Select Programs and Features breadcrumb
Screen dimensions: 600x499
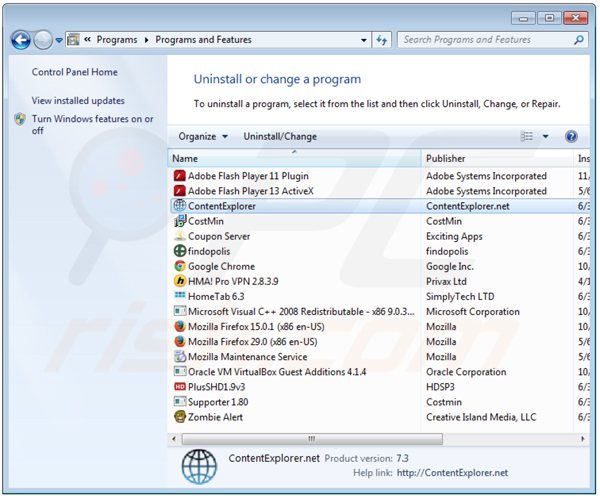coord(203,40)
